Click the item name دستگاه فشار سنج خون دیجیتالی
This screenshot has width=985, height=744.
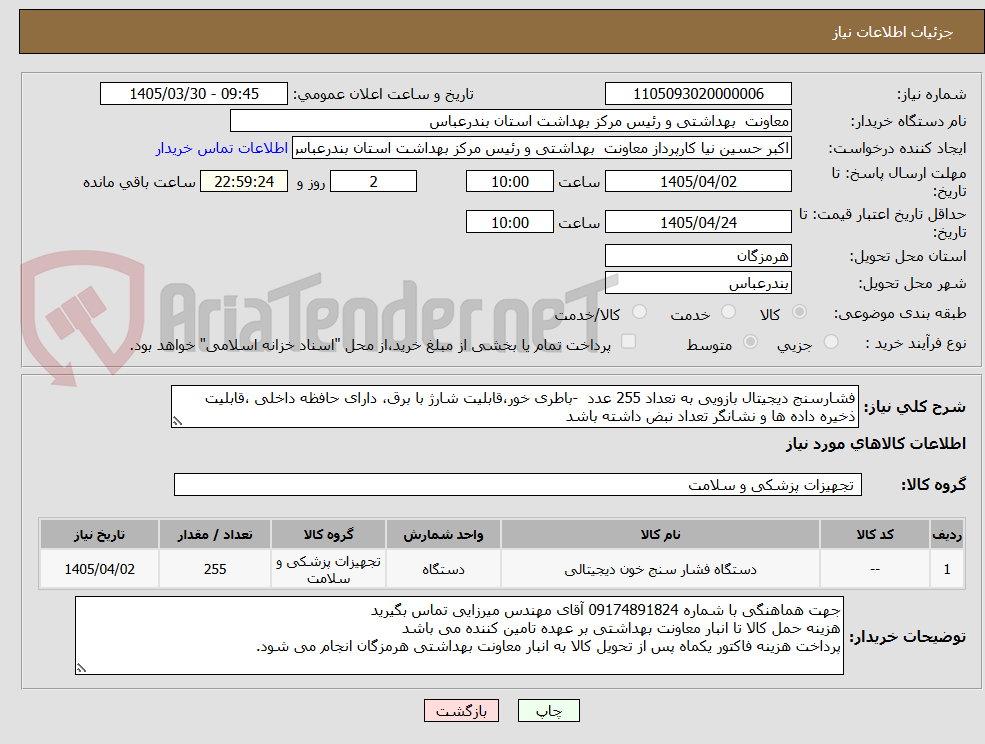pos(660,569)
